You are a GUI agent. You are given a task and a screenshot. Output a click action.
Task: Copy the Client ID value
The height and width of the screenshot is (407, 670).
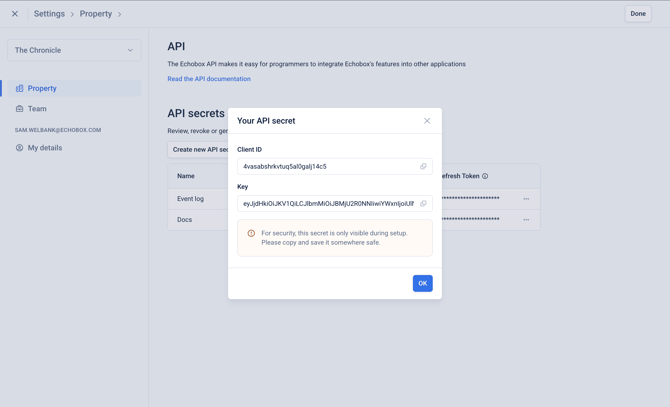pos(423,166)
